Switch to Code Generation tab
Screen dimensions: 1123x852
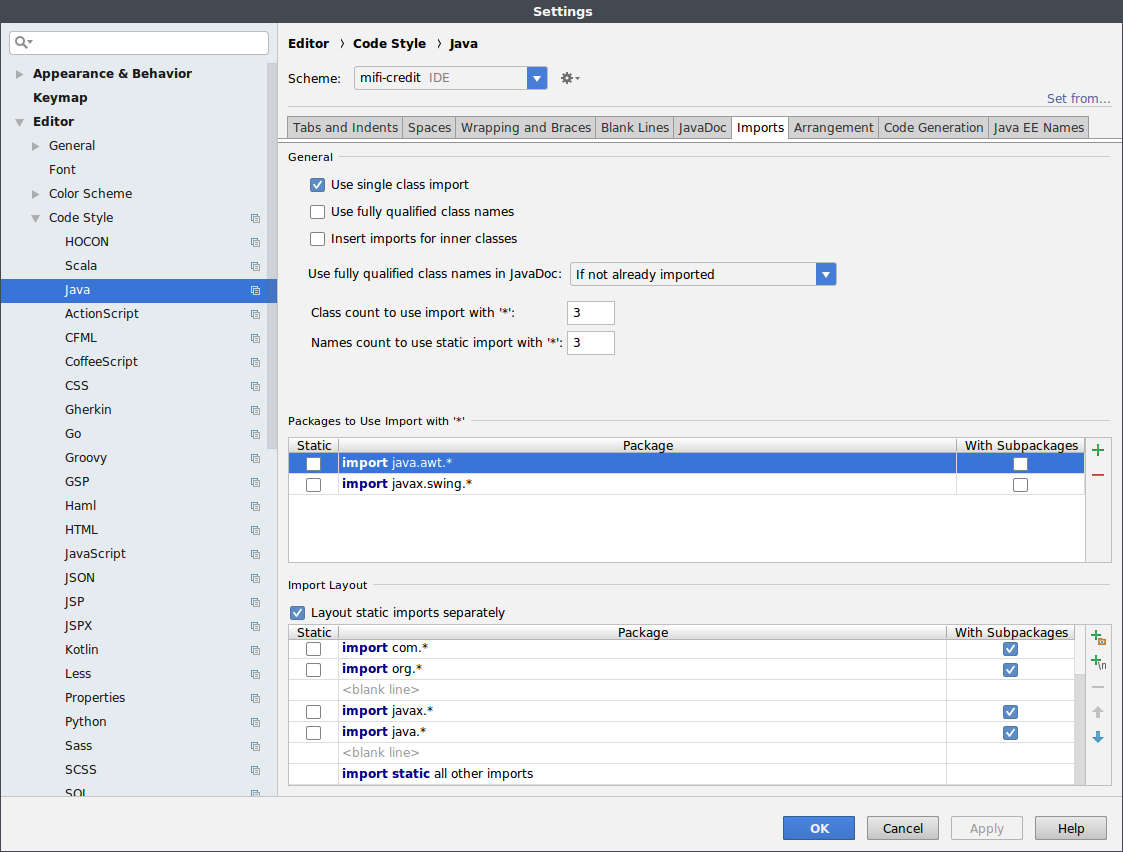[x=933, y=127]
